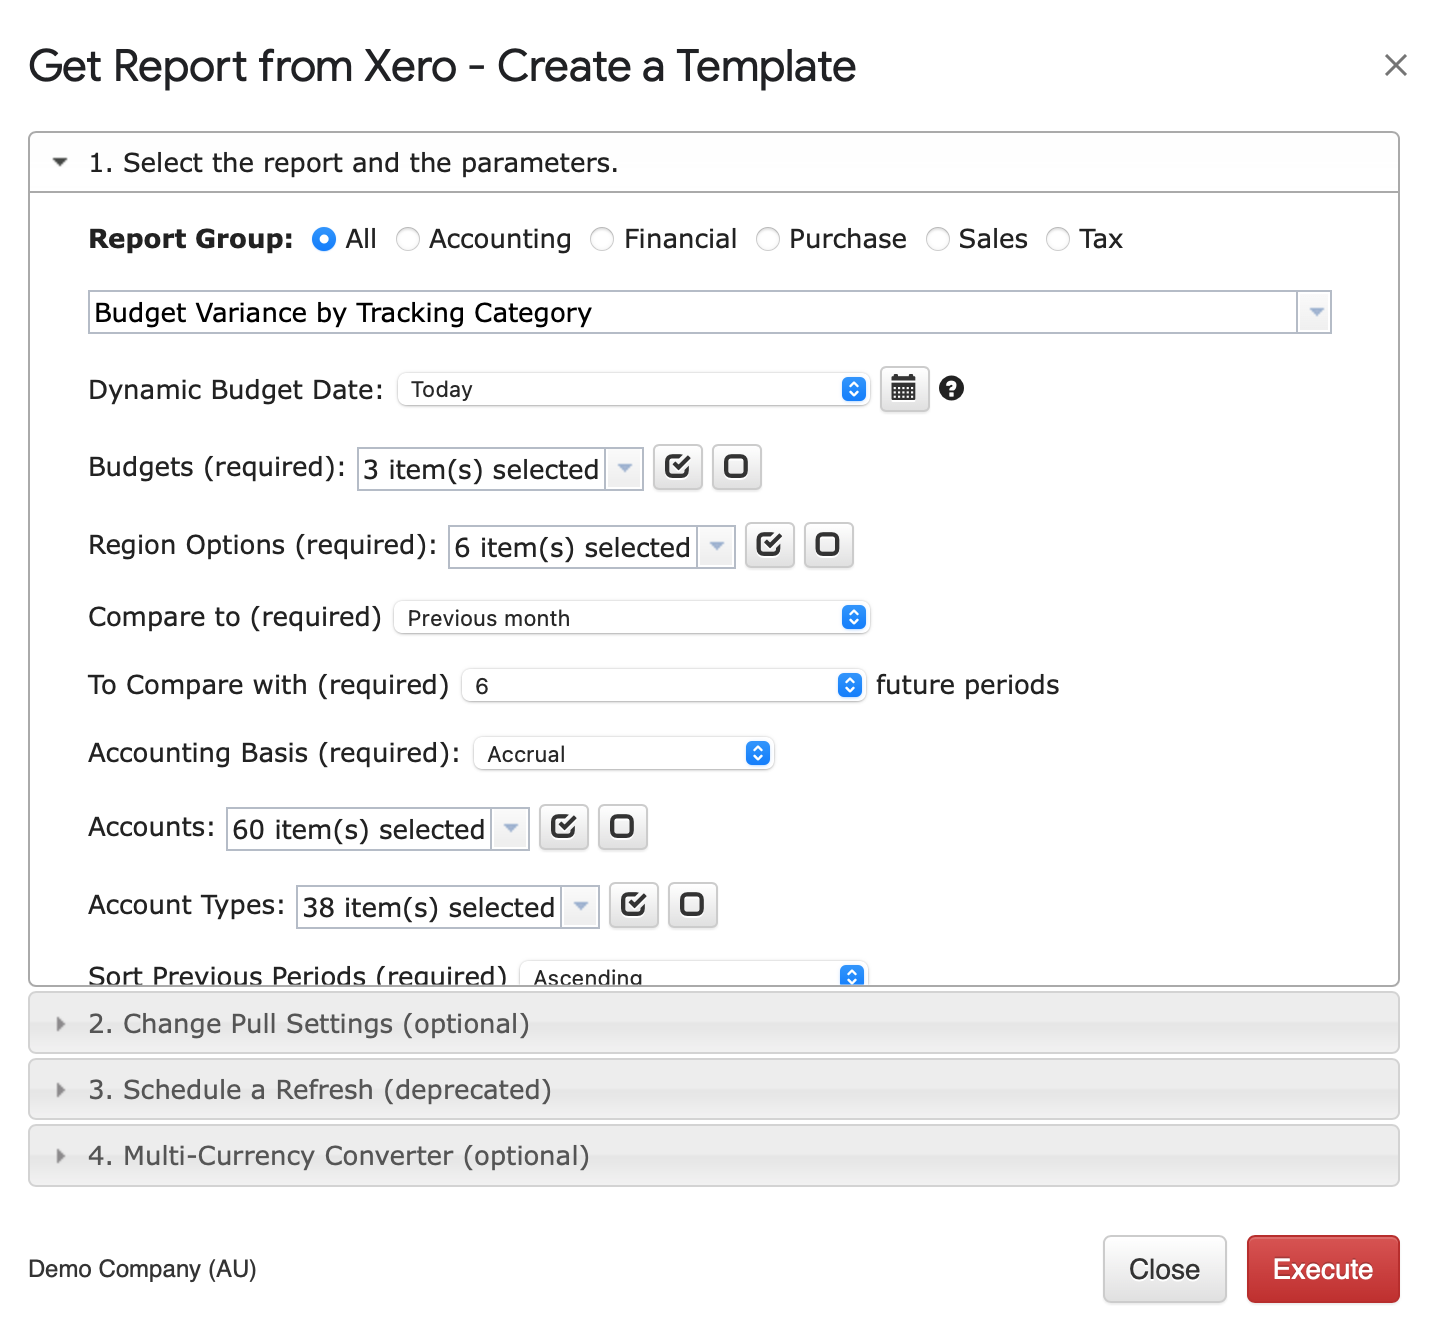Select all Budgets items check icon
Screen dimensions: 1454x1320
678,467
